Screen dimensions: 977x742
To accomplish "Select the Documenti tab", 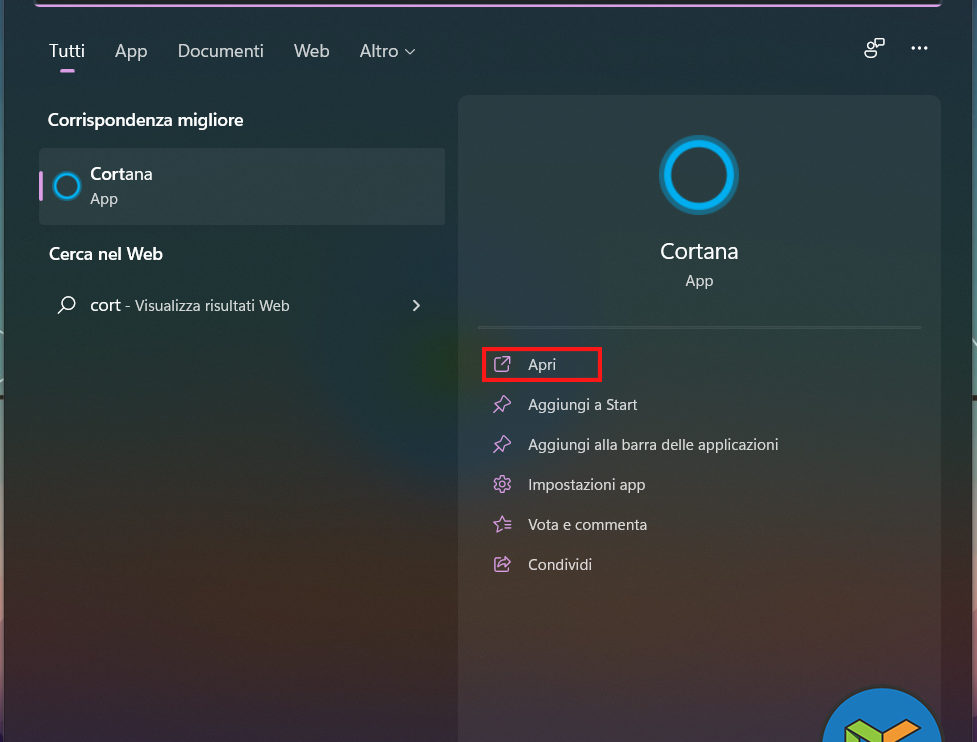I will 221,51.
